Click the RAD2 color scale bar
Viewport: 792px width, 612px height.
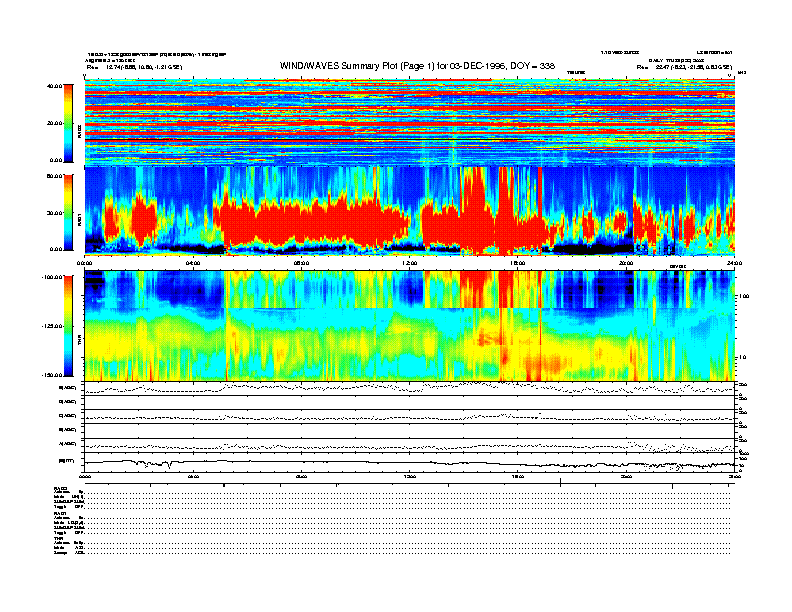68,123
